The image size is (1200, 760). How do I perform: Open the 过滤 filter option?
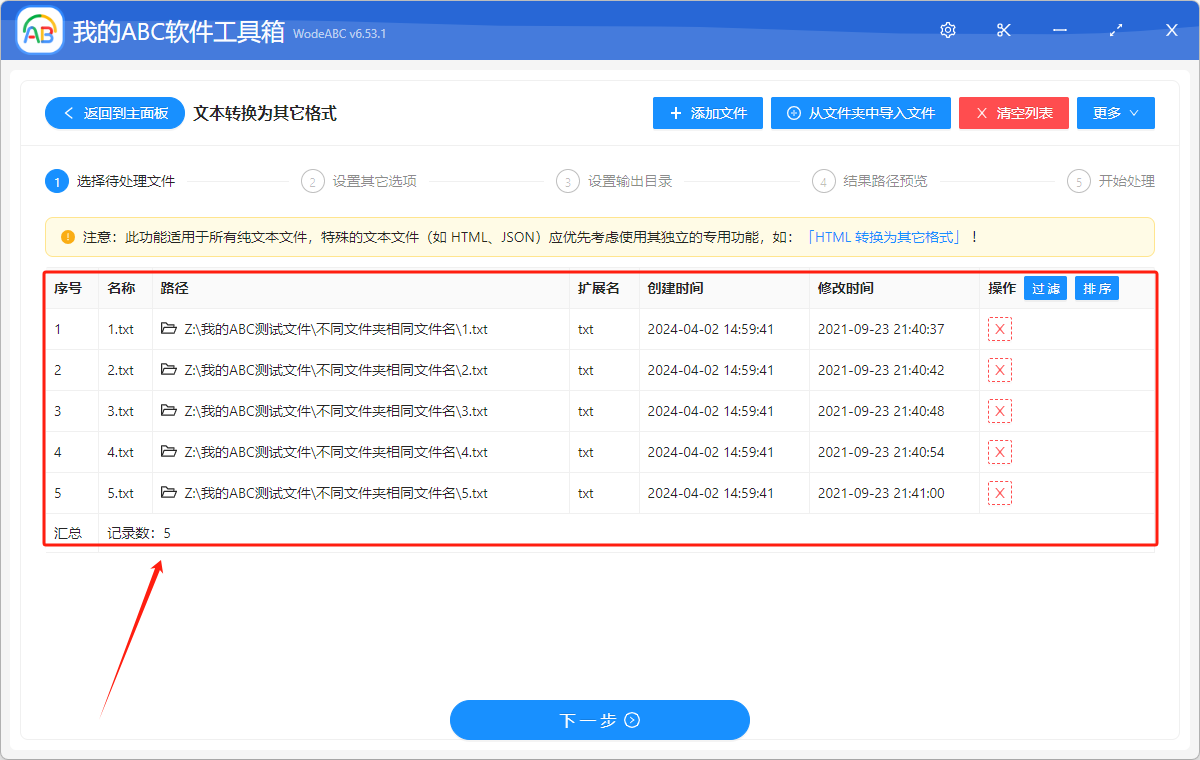[1045, 288]
